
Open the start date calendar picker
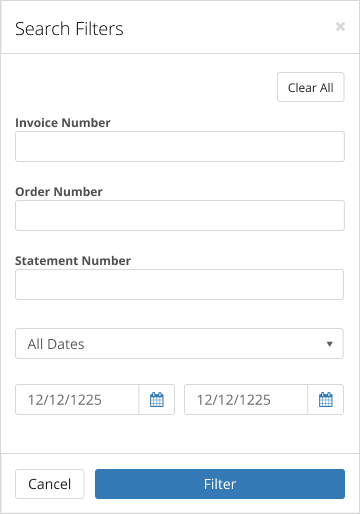pyautogui.click(x=157, y=400)
